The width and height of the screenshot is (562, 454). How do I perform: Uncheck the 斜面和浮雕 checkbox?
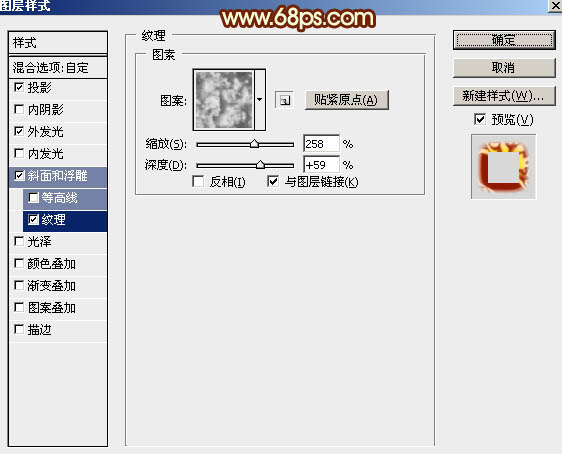point(19,176)
